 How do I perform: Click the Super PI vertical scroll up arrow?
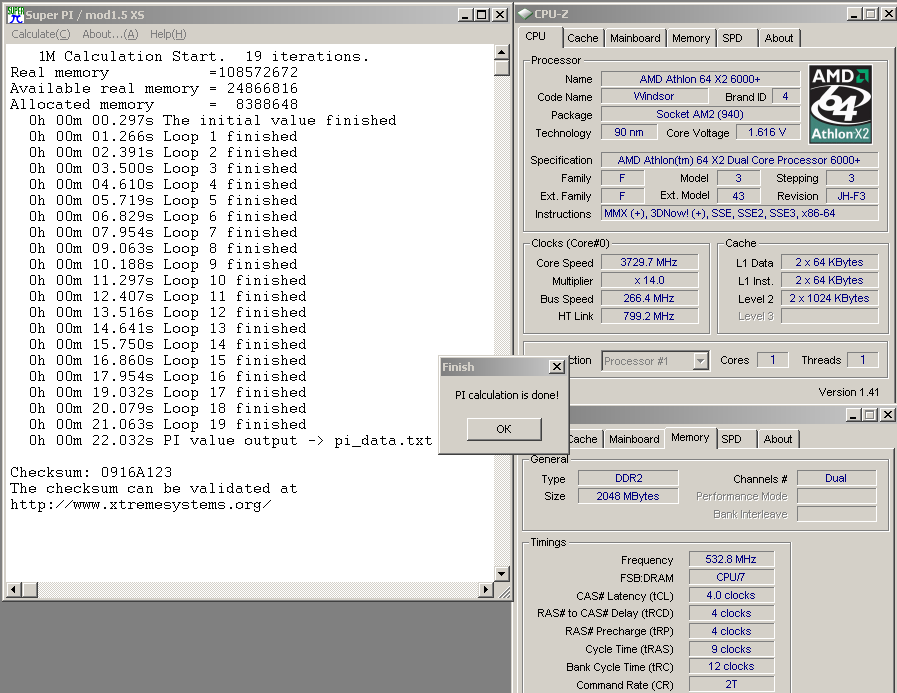click(502, 53)
